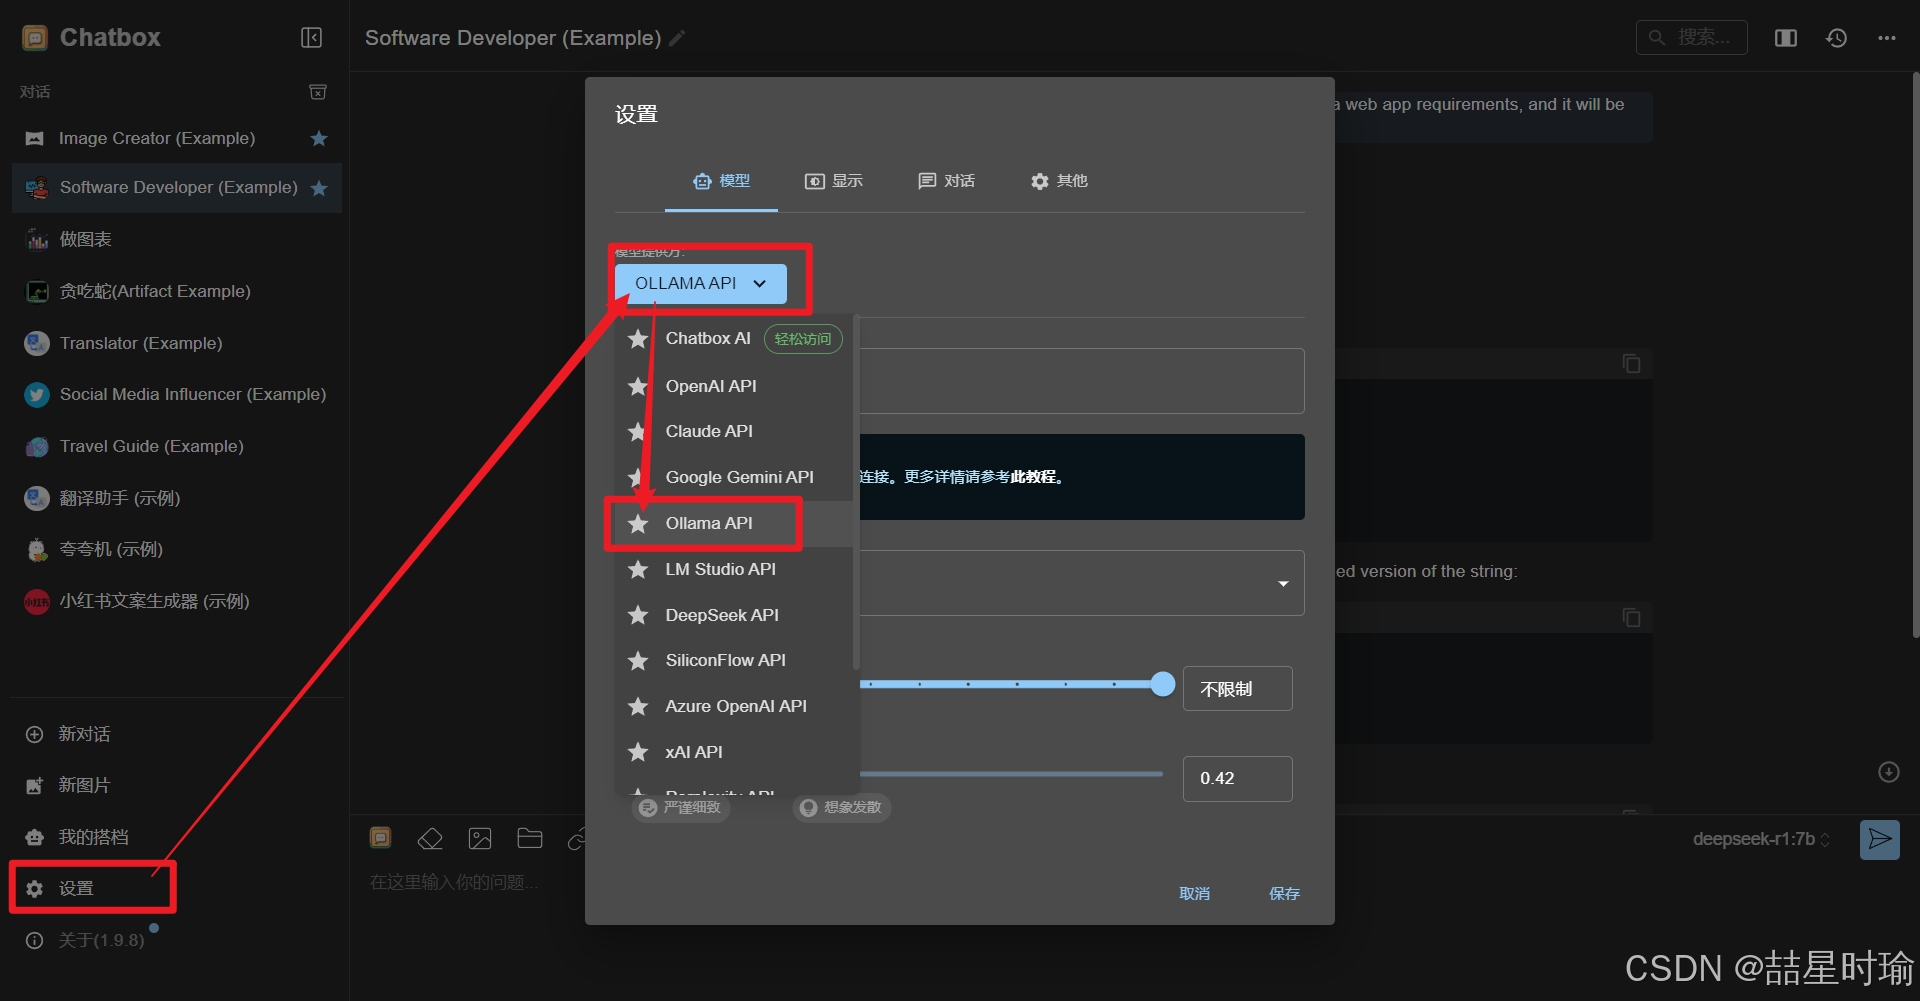Click the star icon beside SiliconFlow API
Viewport: 1920px width, 1001px height.
coord(638,660)
